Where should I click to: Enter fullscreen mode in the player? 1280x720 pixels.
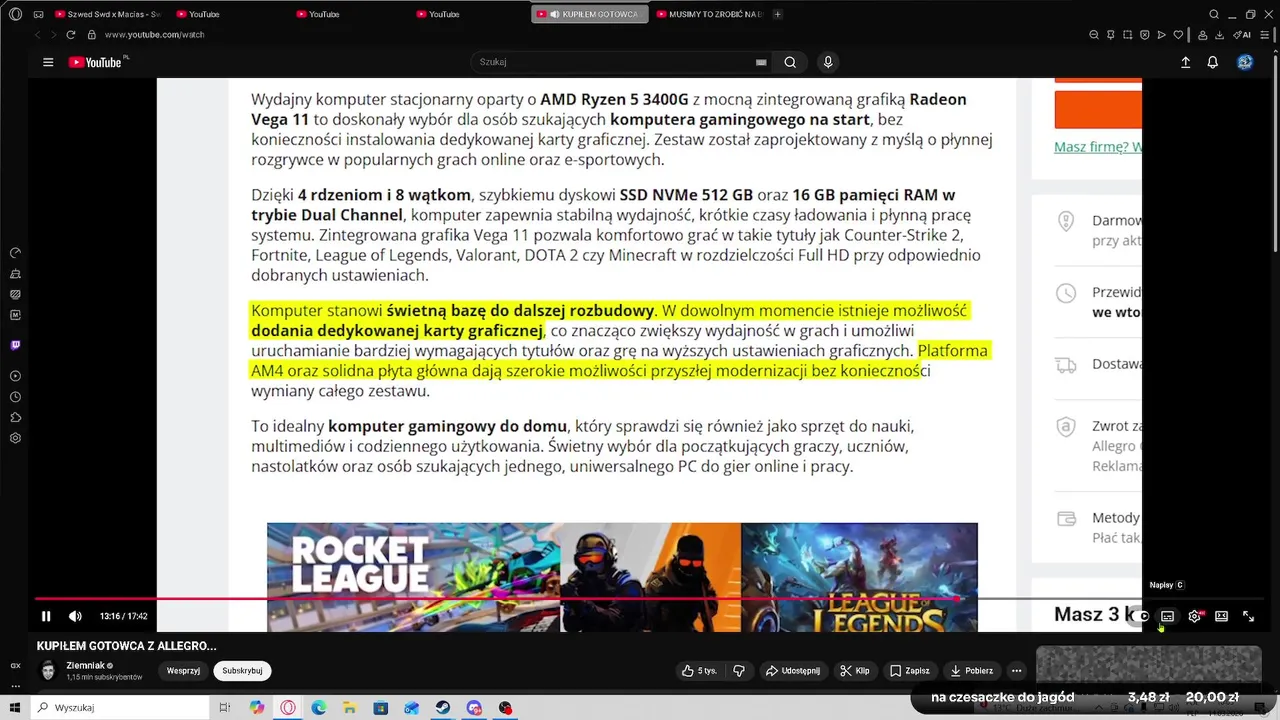[x=1248, y=616]
